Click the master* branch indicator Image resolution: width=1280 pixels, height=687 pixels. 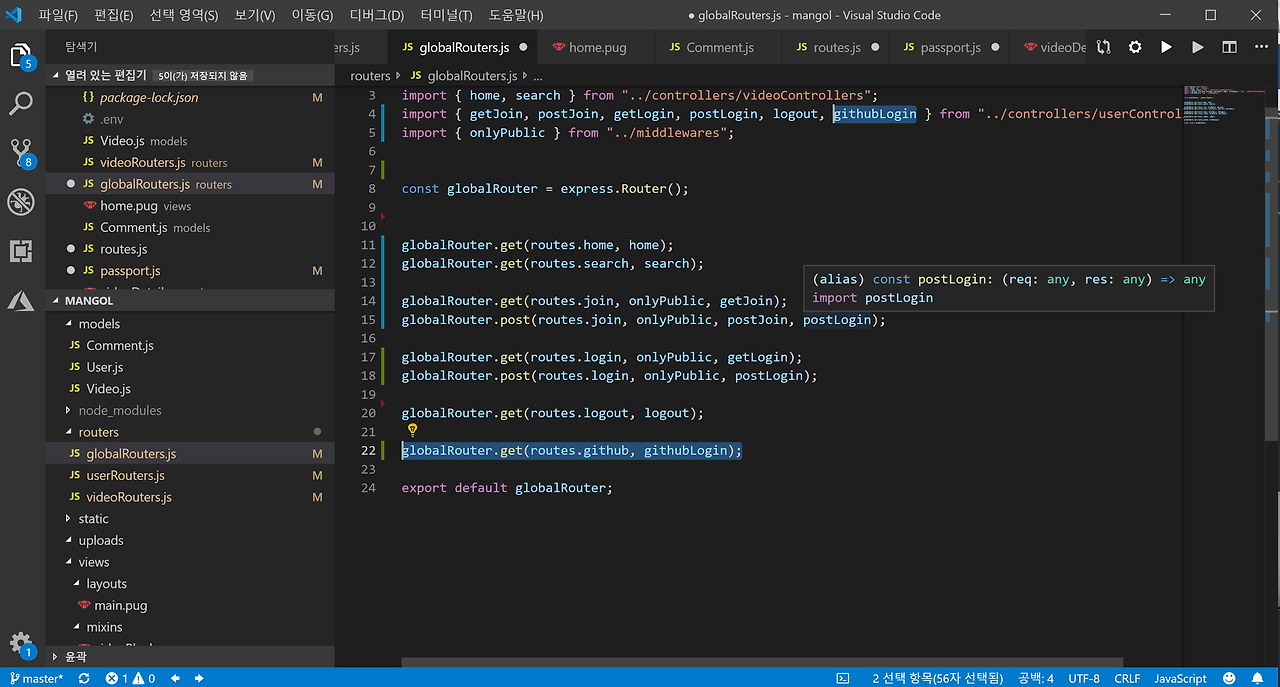tap(36, 678)
